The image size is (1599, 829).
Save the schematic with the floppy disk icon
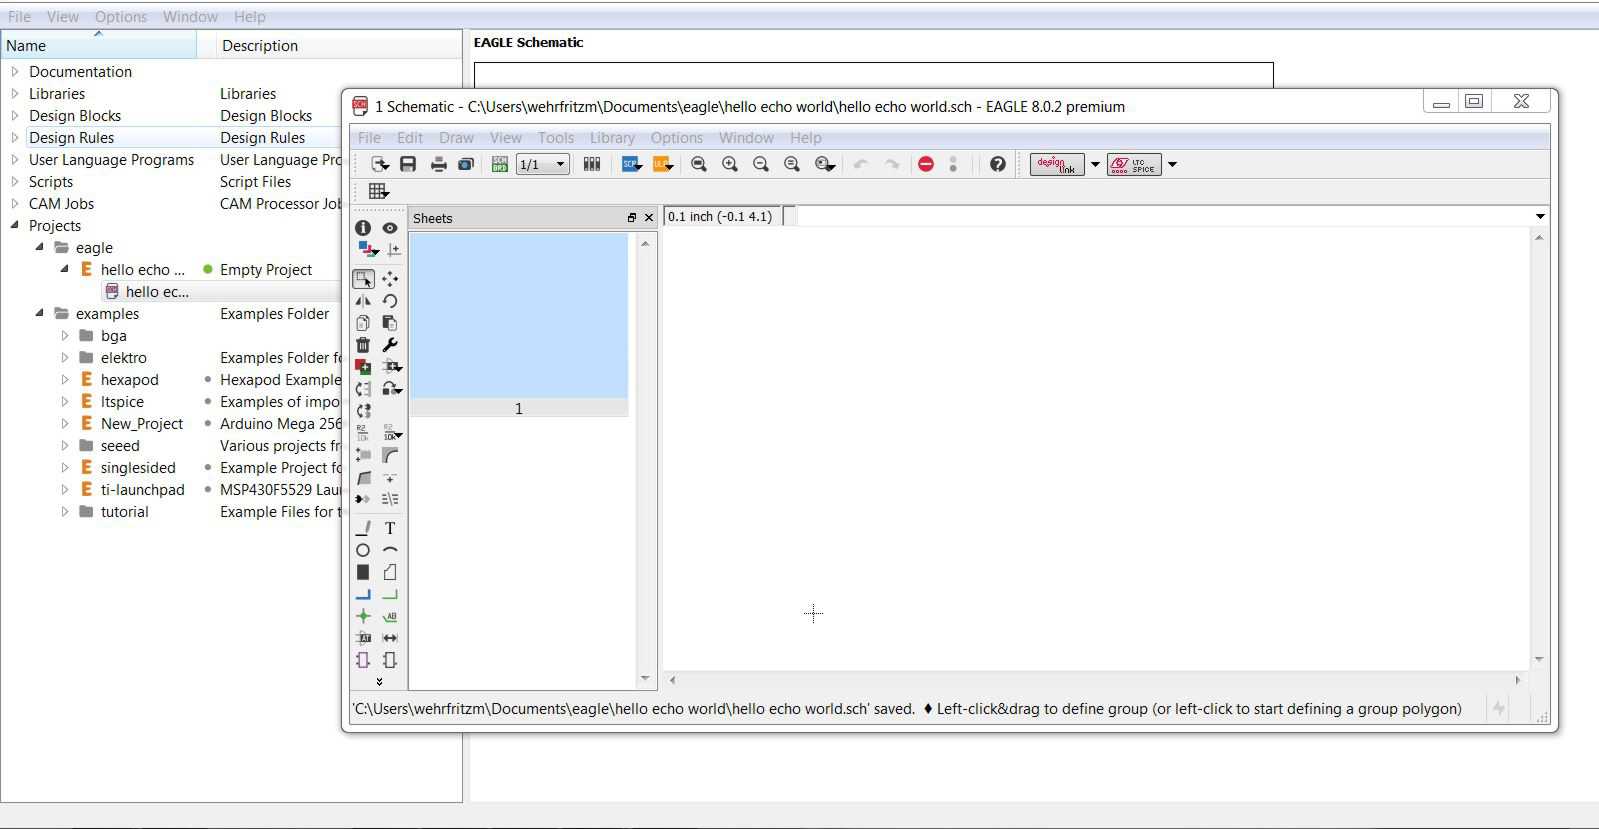coord(408,164)
